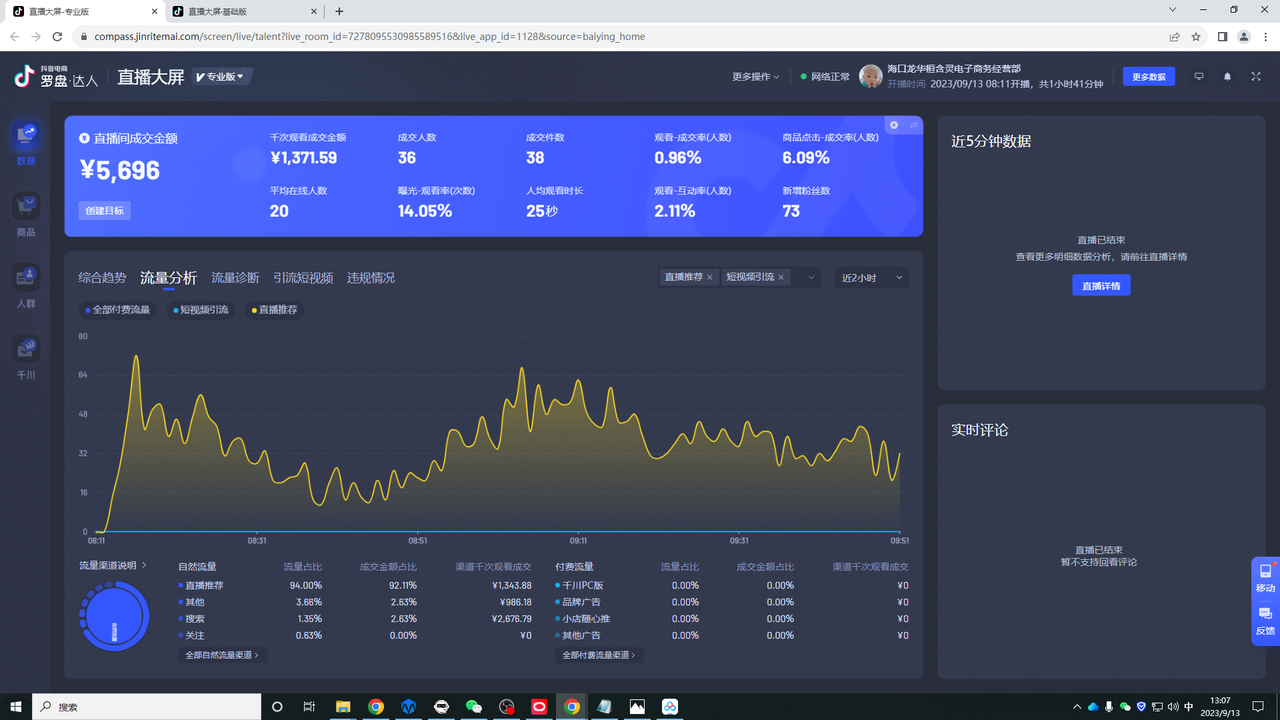Click the screen display icon in header
The width and height of the screenshot is (1280, 720).
[1198, 77]
